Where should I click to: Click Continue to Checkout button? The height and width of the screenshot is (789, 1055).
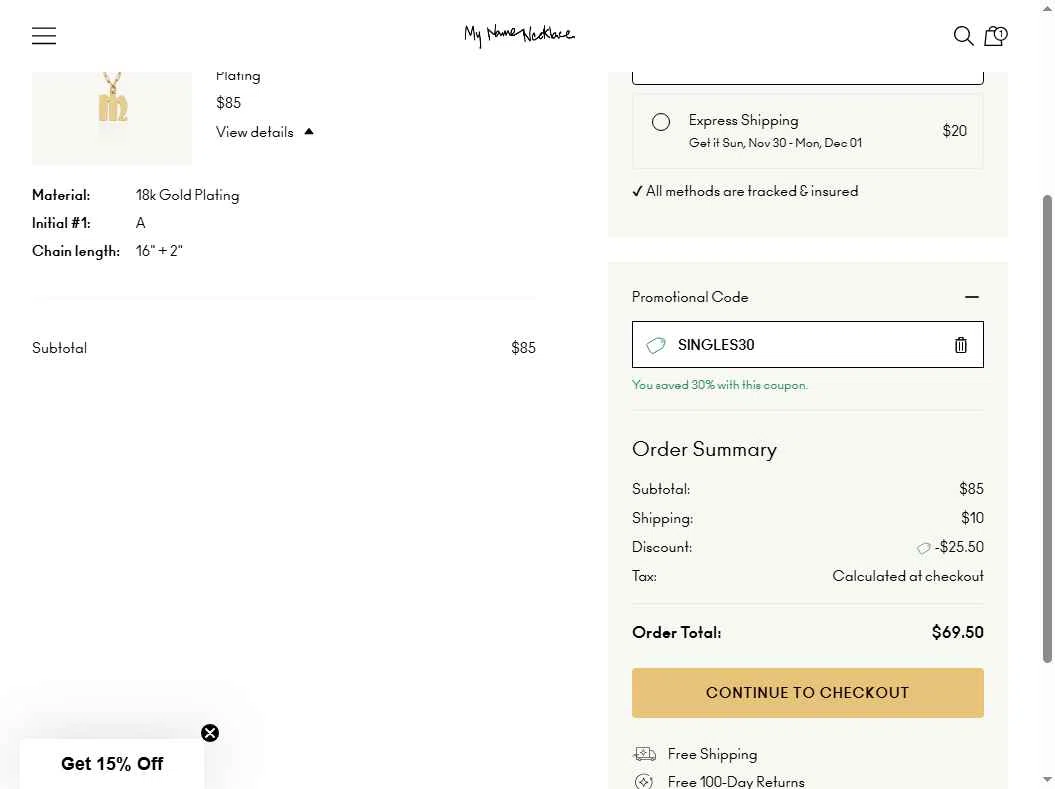[x=807, y=693]
